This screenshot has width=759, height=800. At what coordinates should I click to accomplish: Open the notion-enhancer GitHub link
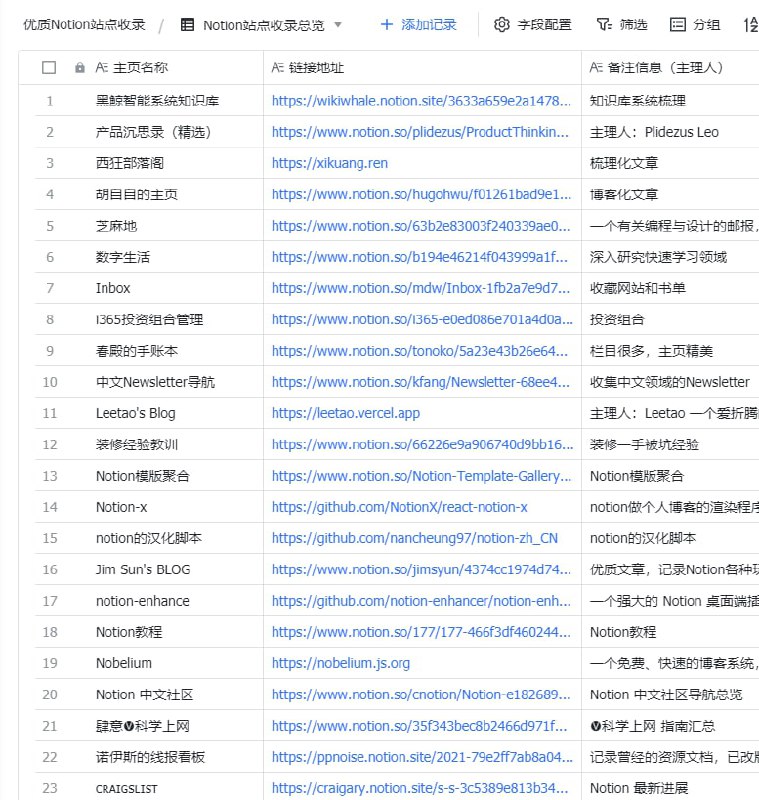tap(421, 601)
